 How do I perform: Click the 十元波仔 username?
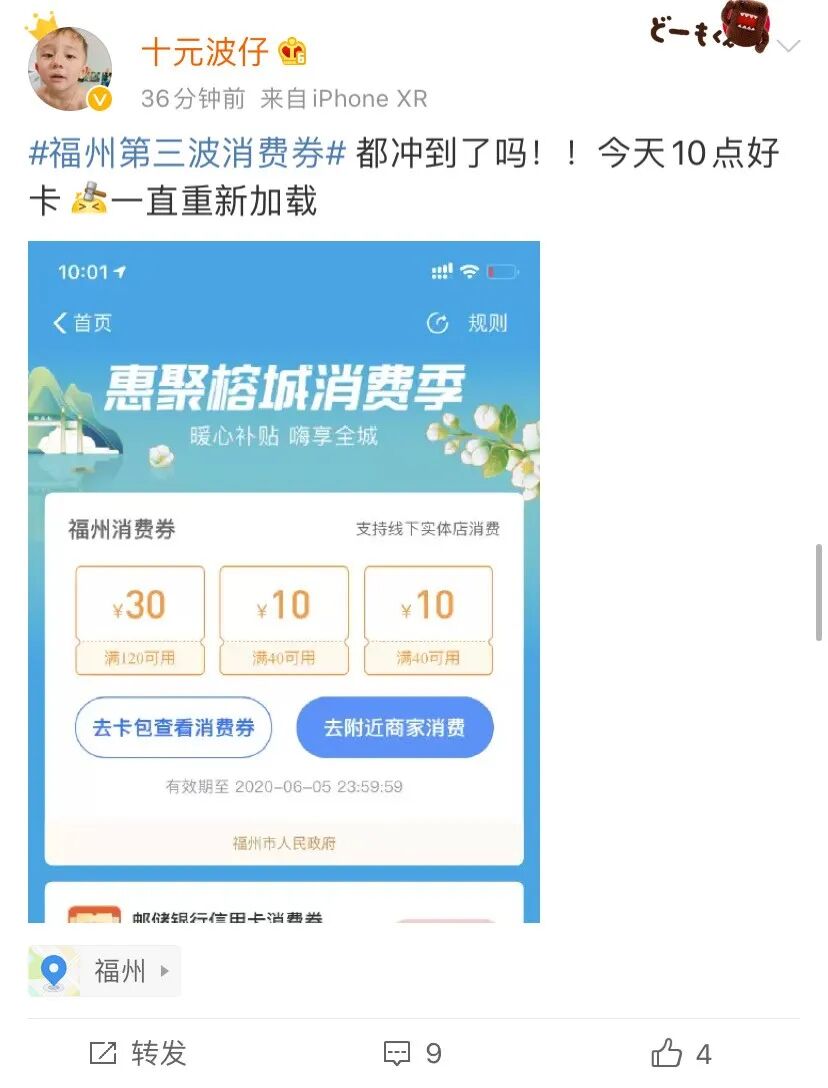tap(205, 52)
